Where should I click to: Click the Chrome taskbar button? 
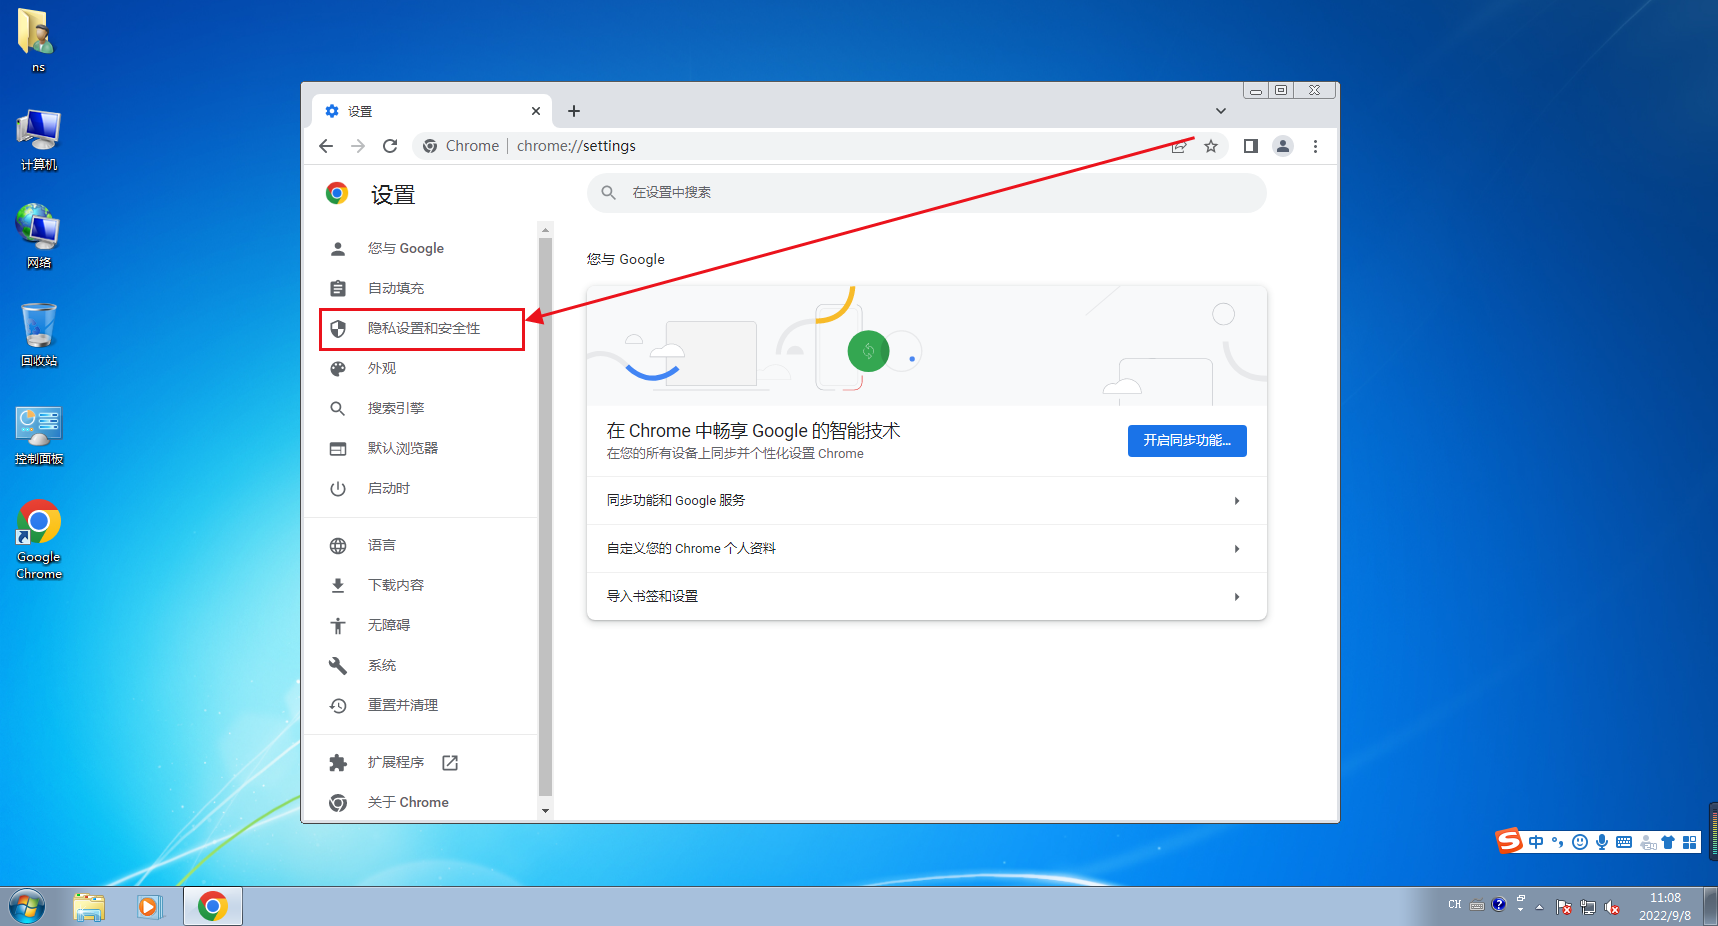pyautogui.click(x=212, y=907)
